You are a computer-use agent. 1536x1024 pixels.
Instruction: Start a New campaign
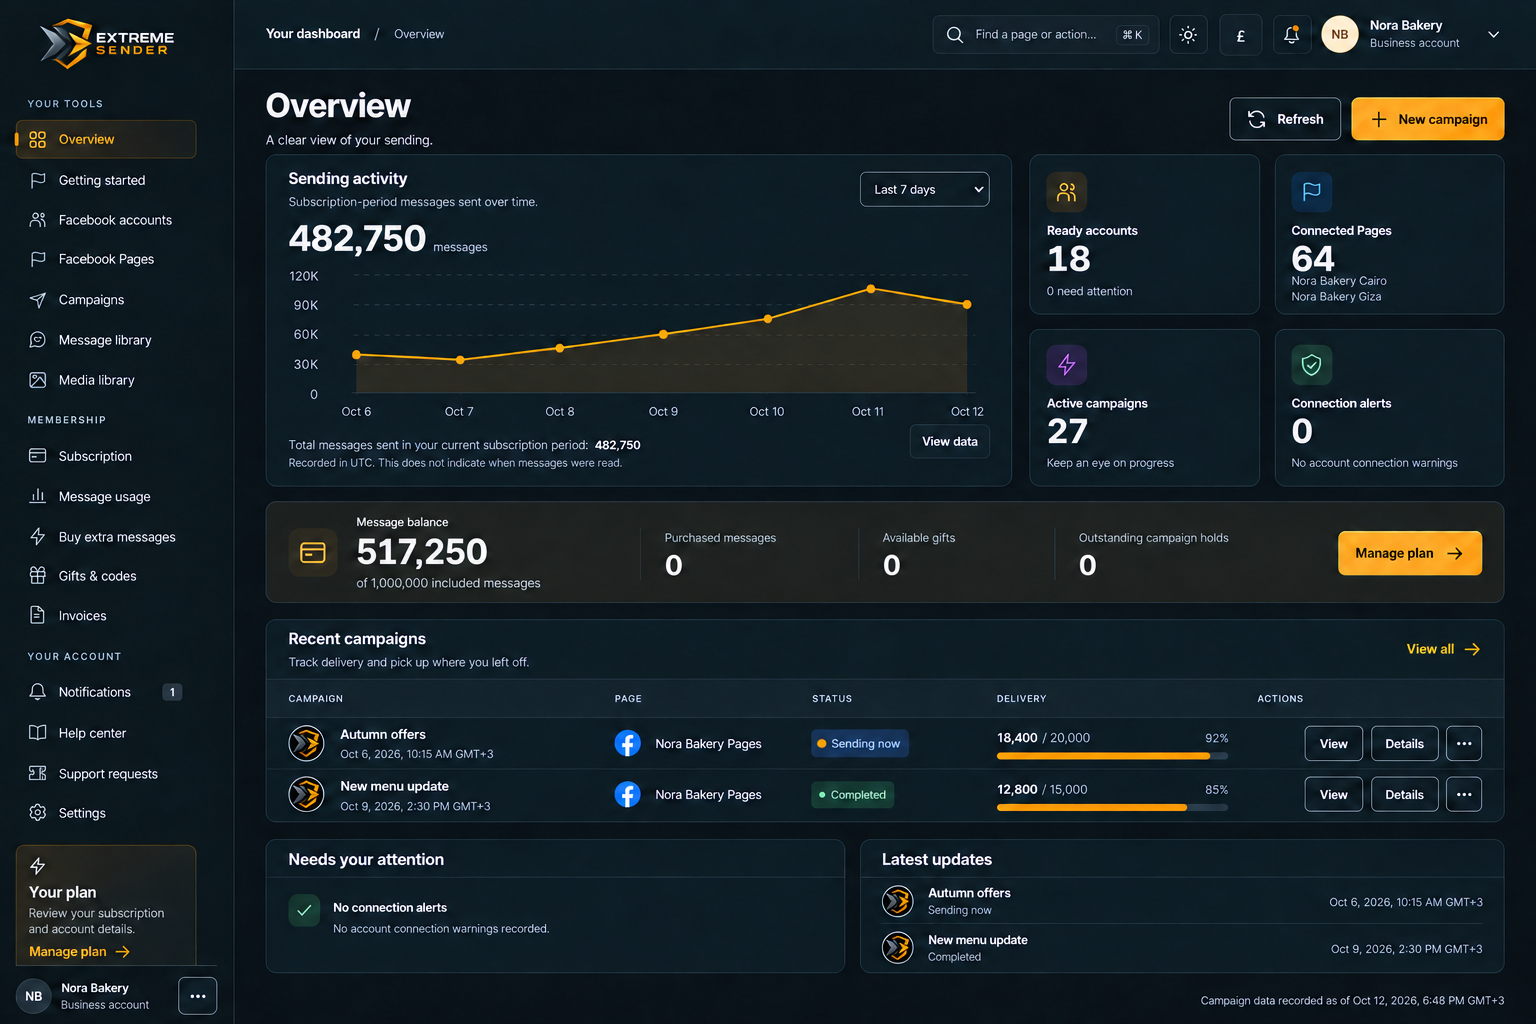coord(1428,119)
